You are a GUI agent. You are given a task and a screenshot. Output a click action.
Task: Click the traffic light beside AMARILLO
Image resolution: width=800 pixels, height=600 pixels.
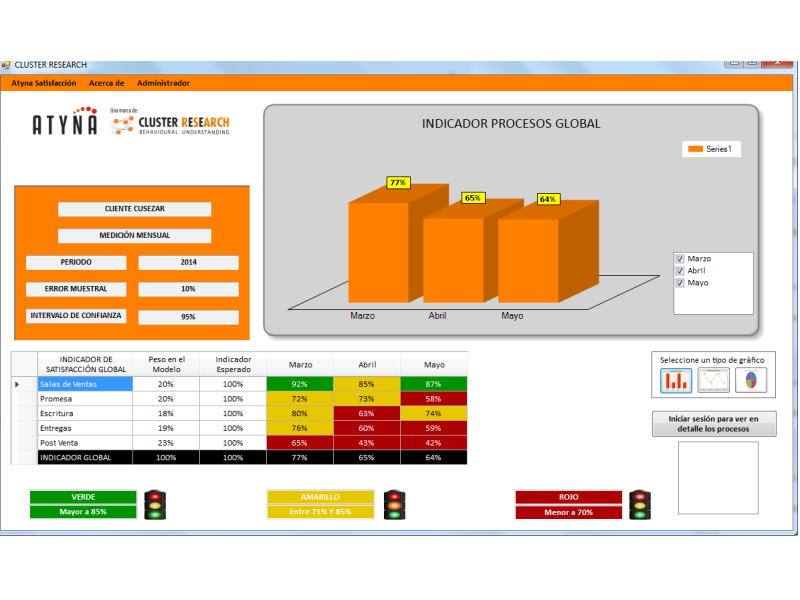click(x=394, y=504)
